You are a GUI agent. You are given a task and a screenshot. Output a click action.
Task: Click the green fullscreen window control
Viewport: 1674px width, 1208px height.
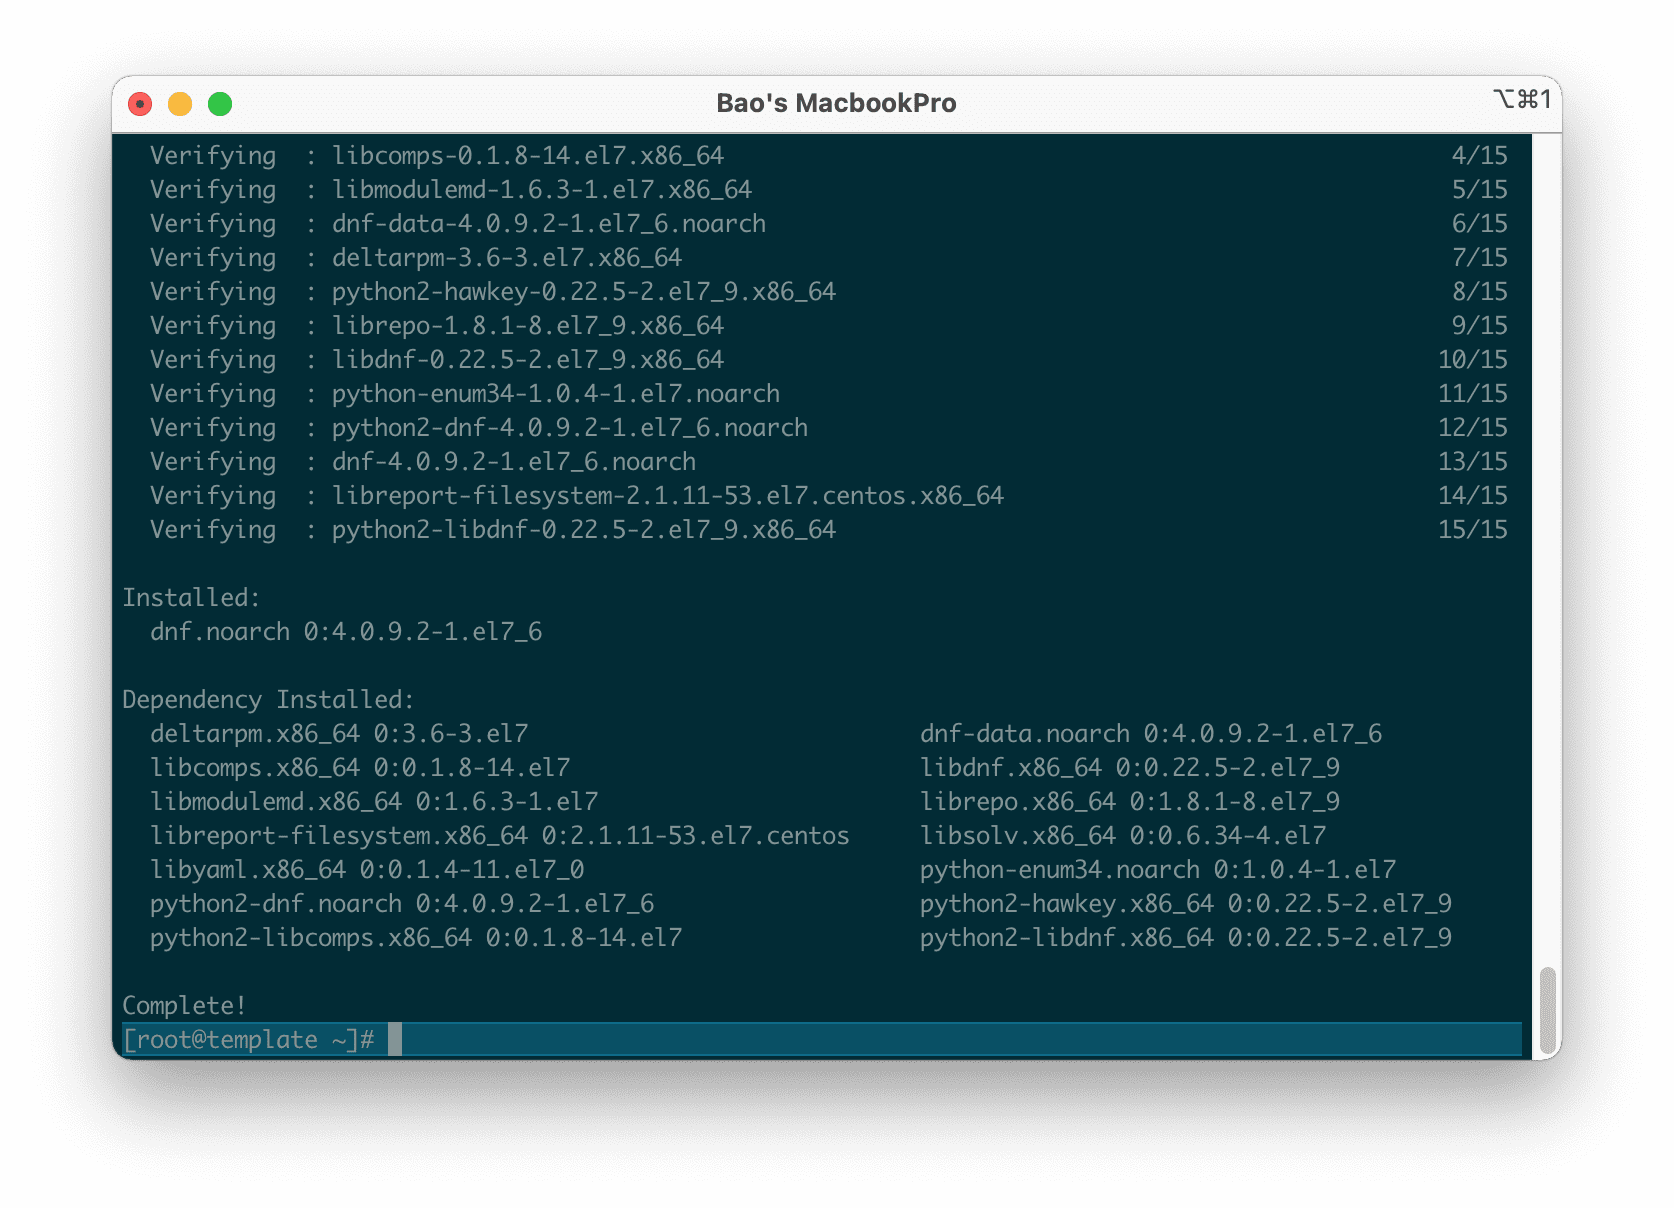[x=221, y=103]
